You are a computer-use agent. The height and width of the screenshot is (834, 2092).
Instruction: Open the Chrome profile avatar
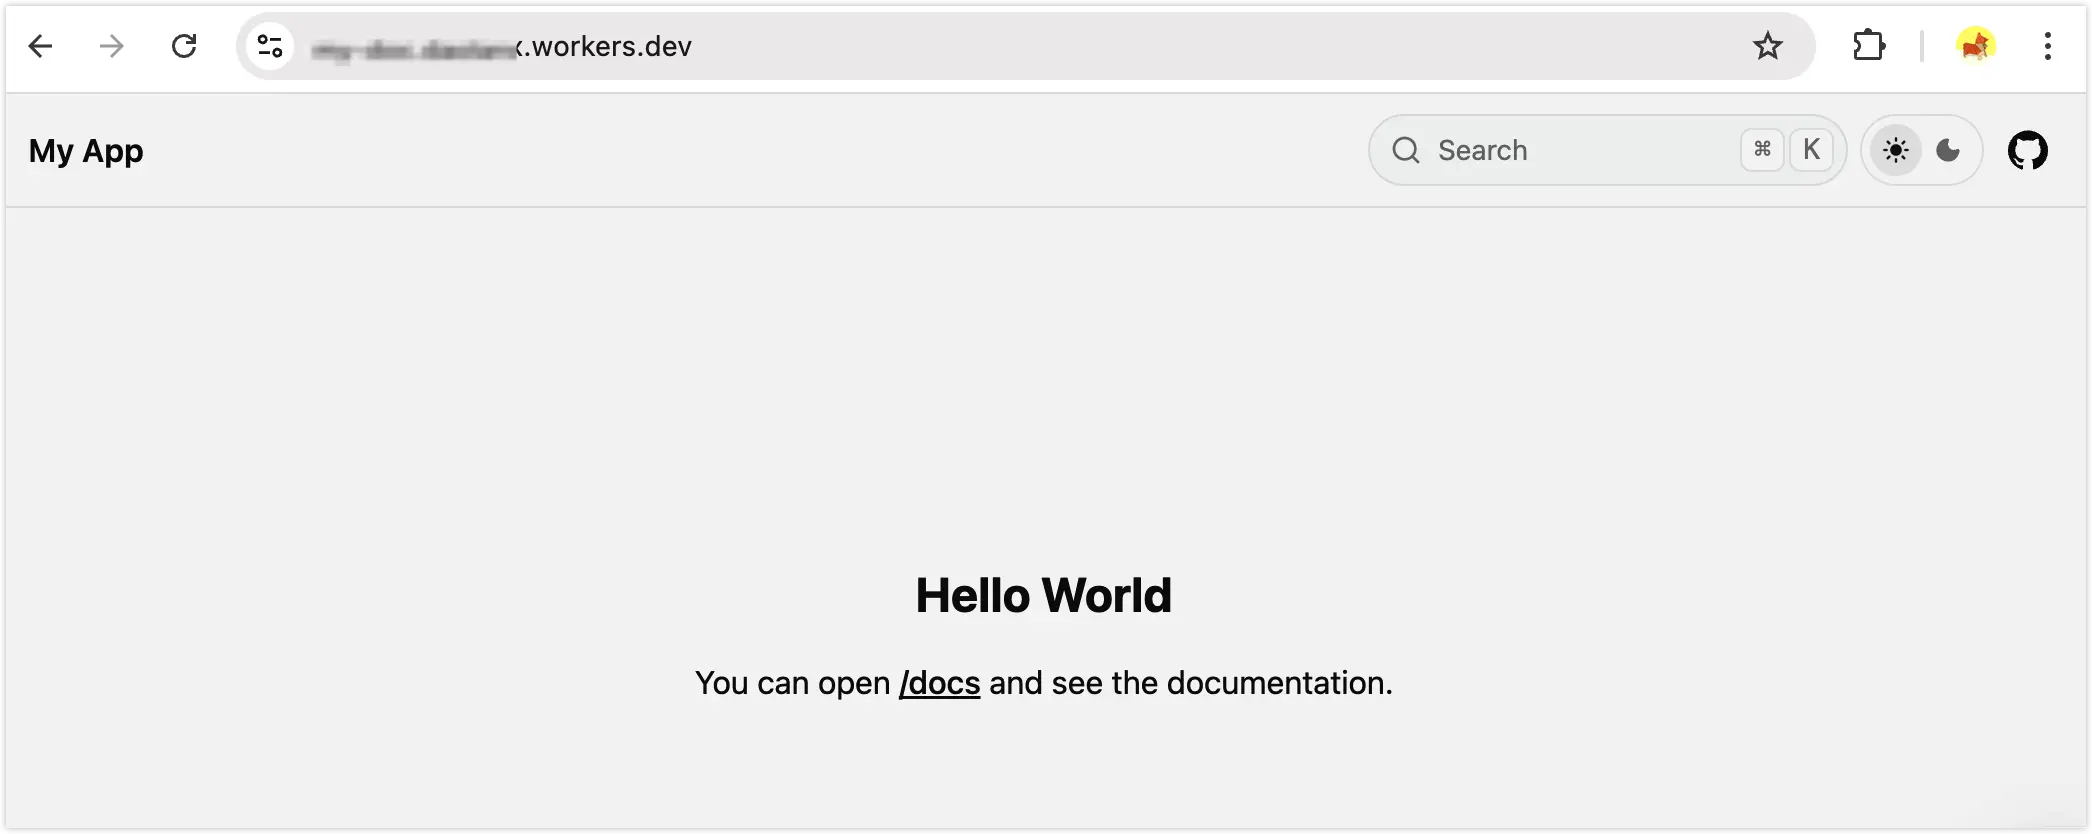(x=1975, y=46)
